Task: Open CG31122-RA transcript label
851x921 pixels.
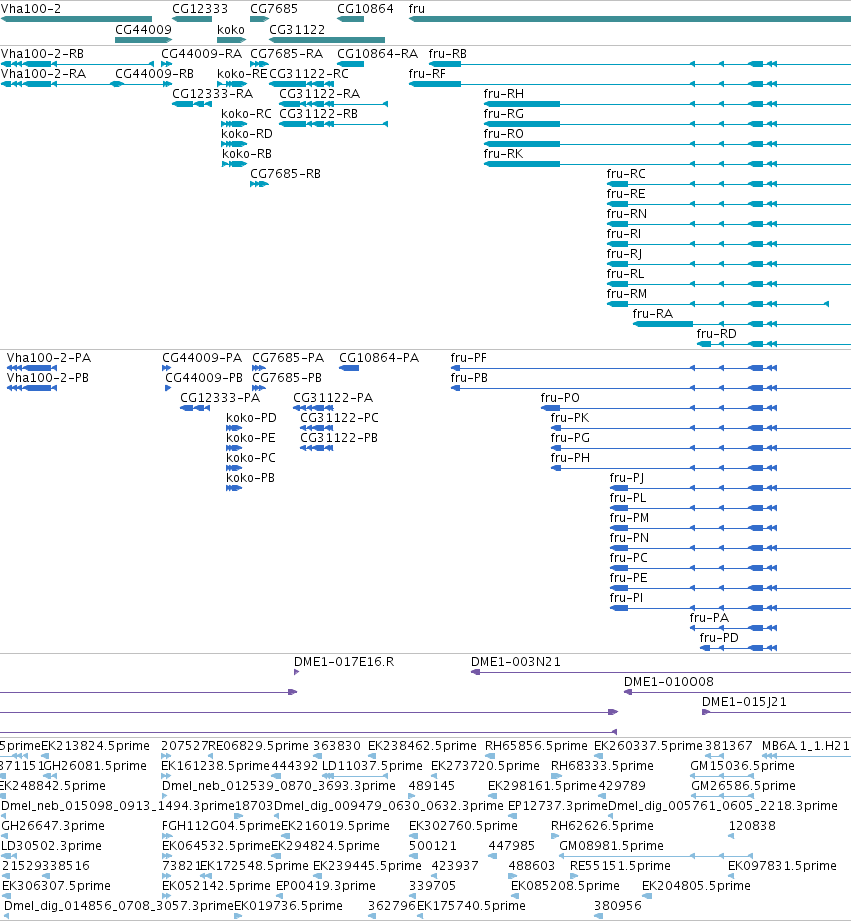Action: click(319, 93)
